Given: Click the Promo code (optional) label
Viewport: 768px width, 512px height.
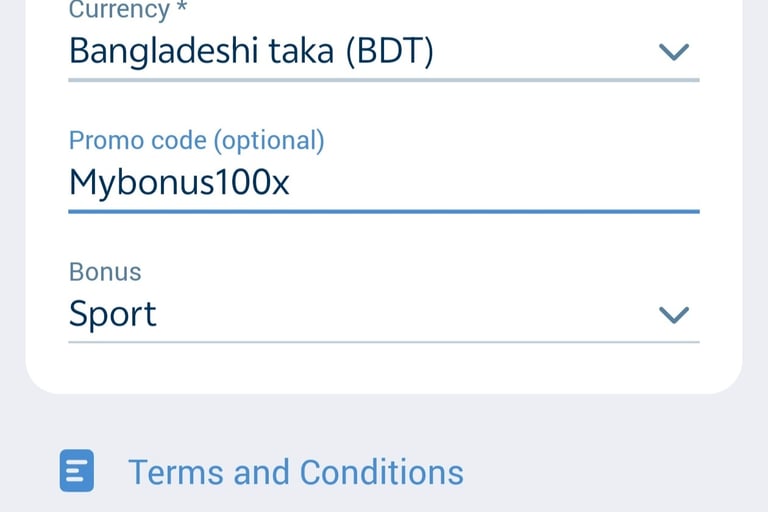Looking at the screenshot, I should tap(196, 141).
